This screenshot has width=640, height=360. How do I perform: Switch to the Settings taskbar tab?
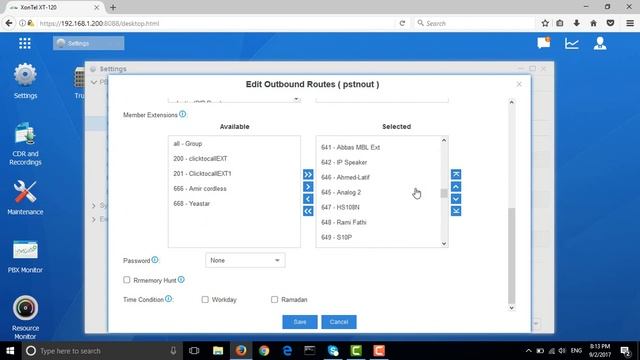[89, 43]
